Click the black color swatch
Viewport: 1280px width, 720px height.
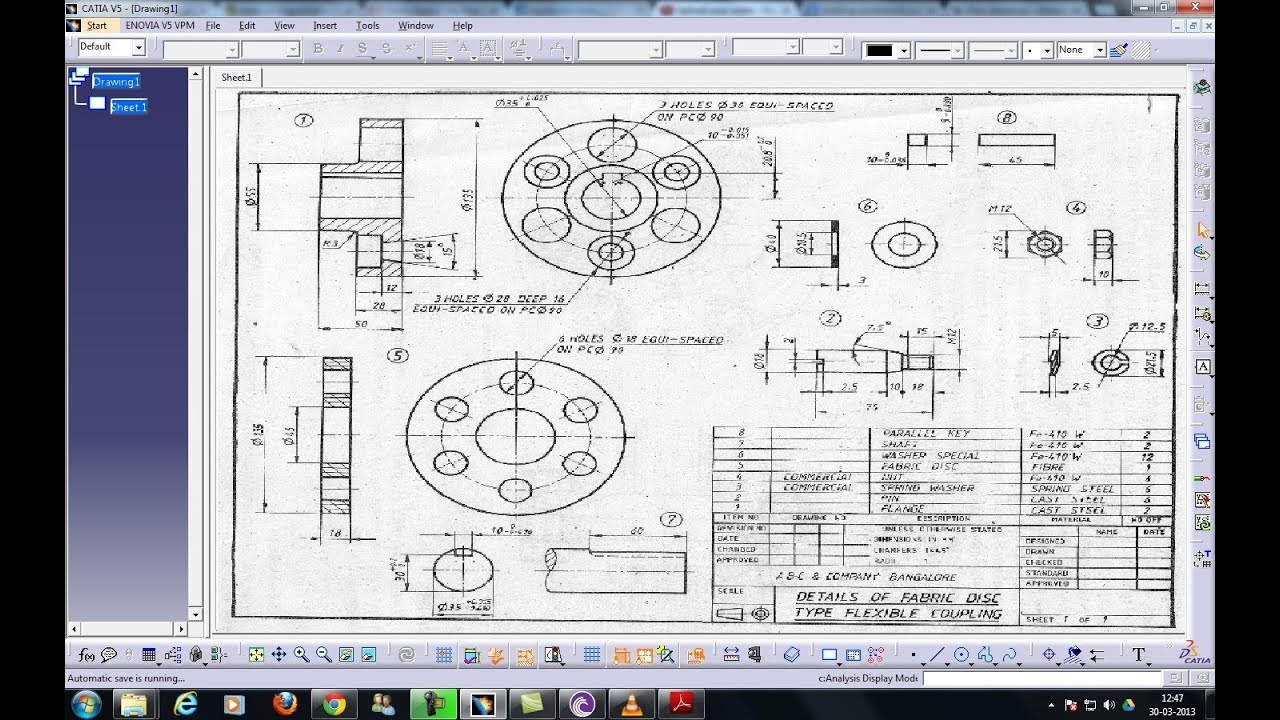point(880,50)
